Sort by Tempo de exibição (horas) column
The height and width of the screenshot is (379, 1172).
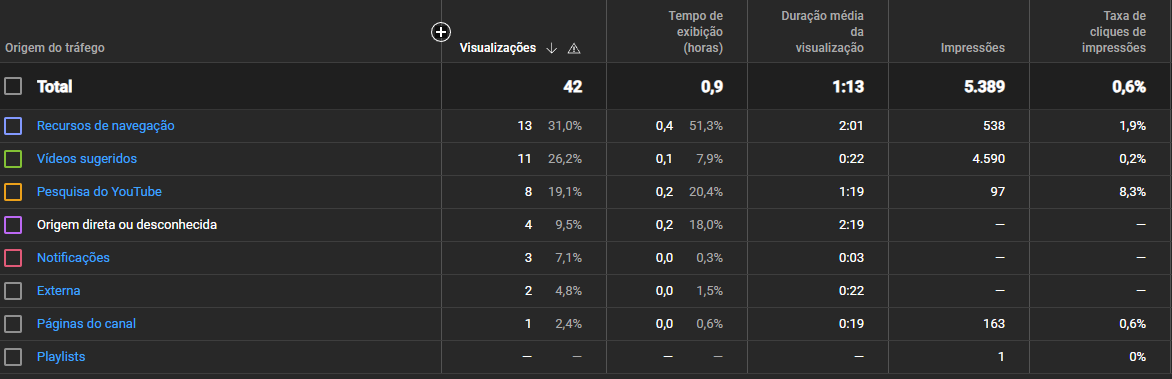click(x=696, y=31)
